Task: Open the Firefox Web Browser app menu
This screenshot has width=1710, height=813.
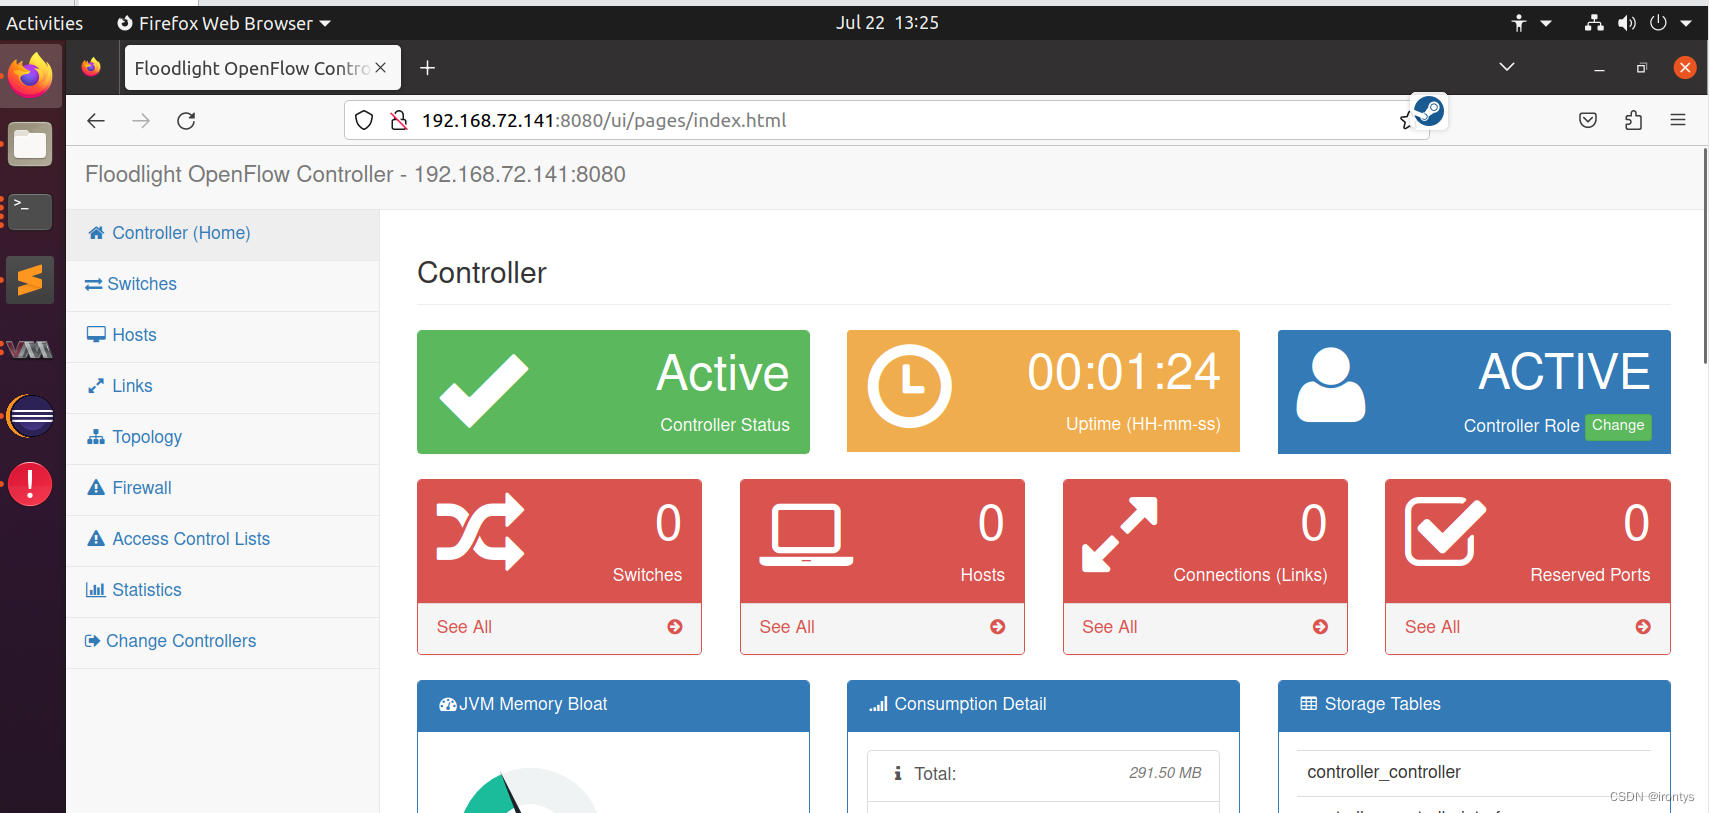Action: click(224, 23)
